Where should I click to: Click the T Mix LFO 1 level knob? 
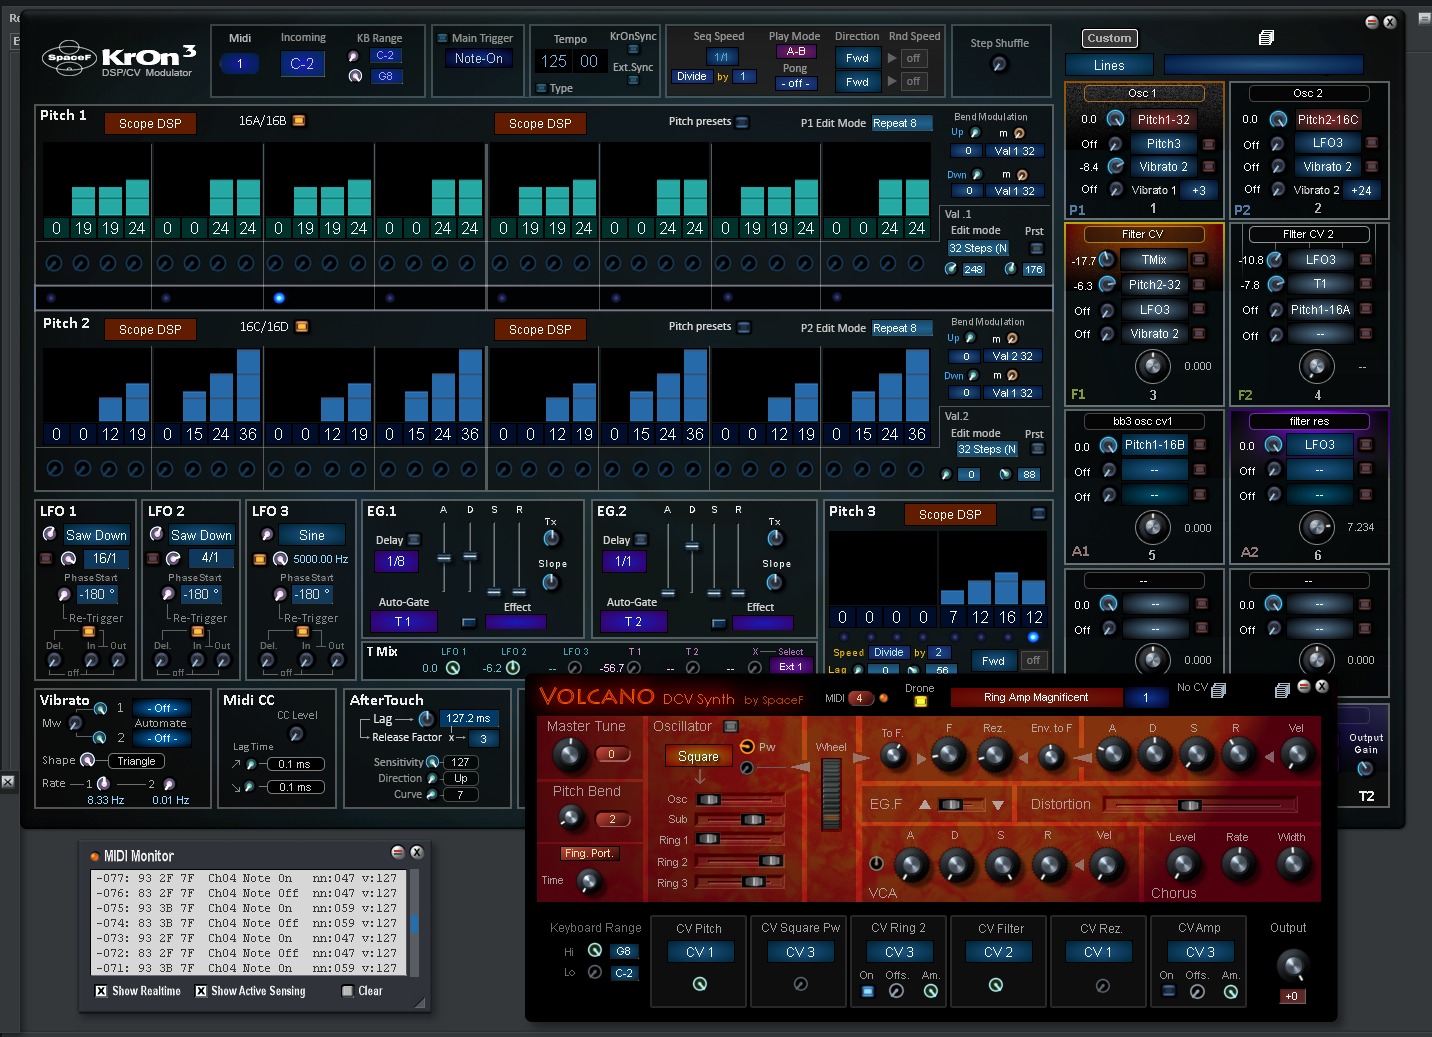click(x=453, y=668)
